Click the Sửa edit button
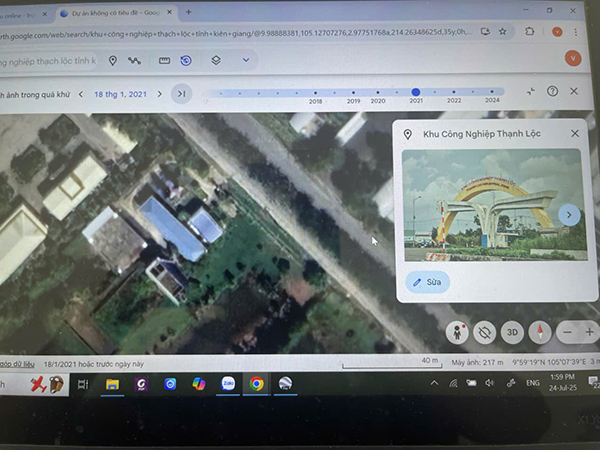The width and height of the screenshot is (600, 450). pos(429,283)
